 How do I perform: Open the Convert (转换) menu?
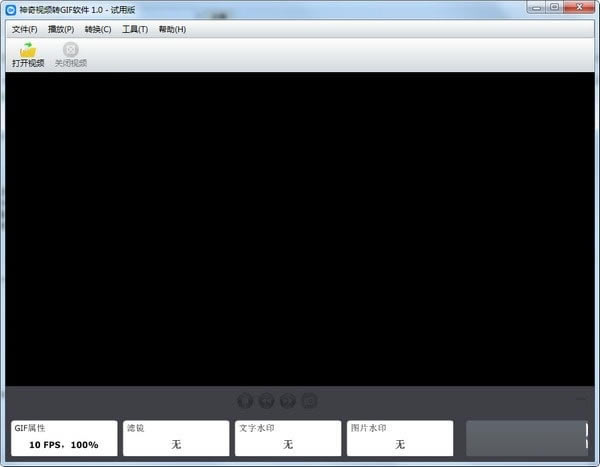[98, 29]
